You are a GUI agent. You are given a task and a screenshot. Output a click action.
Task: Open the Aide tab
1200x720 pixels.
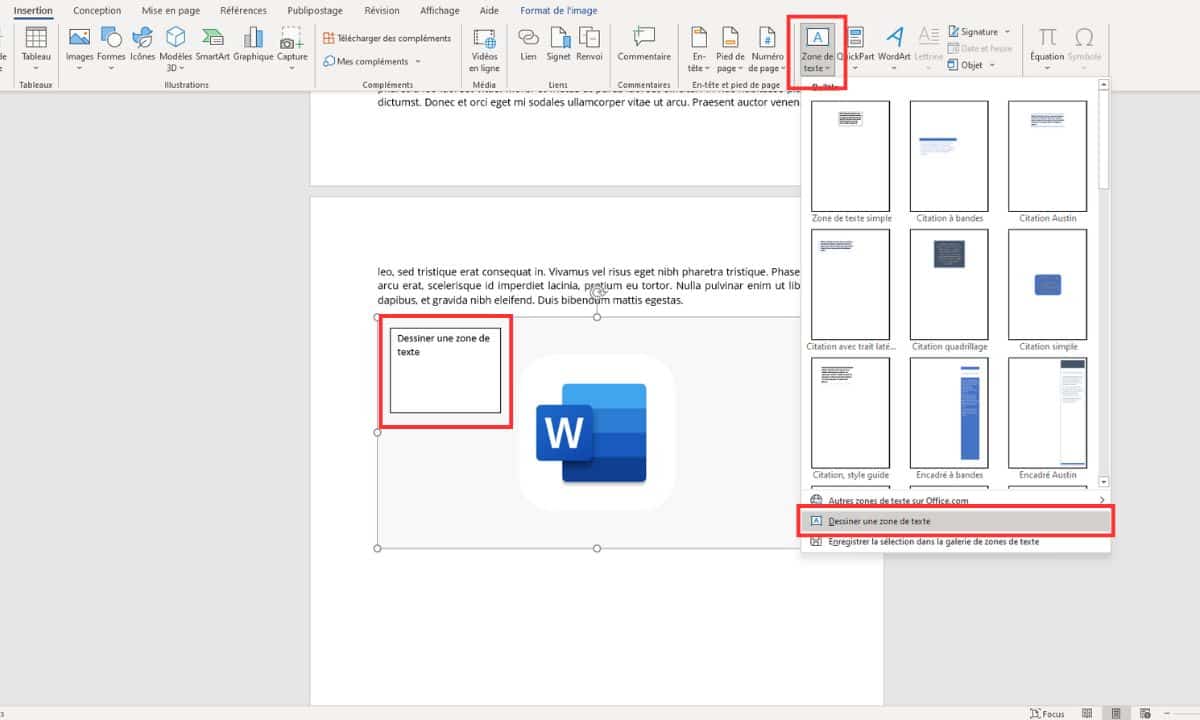click(489, 10)
